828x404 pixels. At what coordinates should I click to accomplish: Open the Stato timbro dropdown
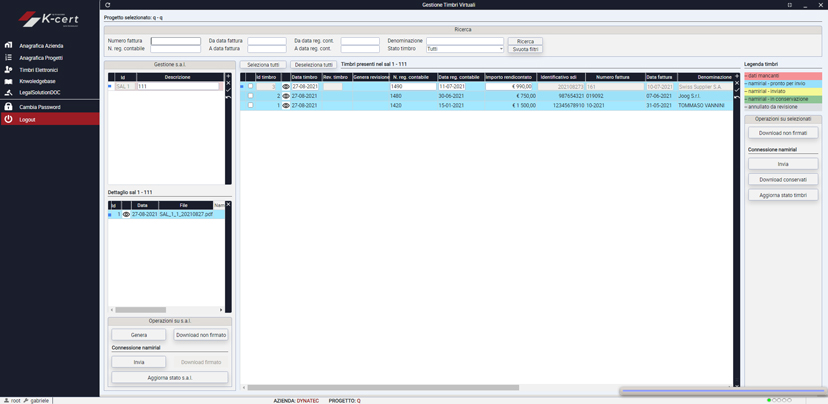point(465,49)
